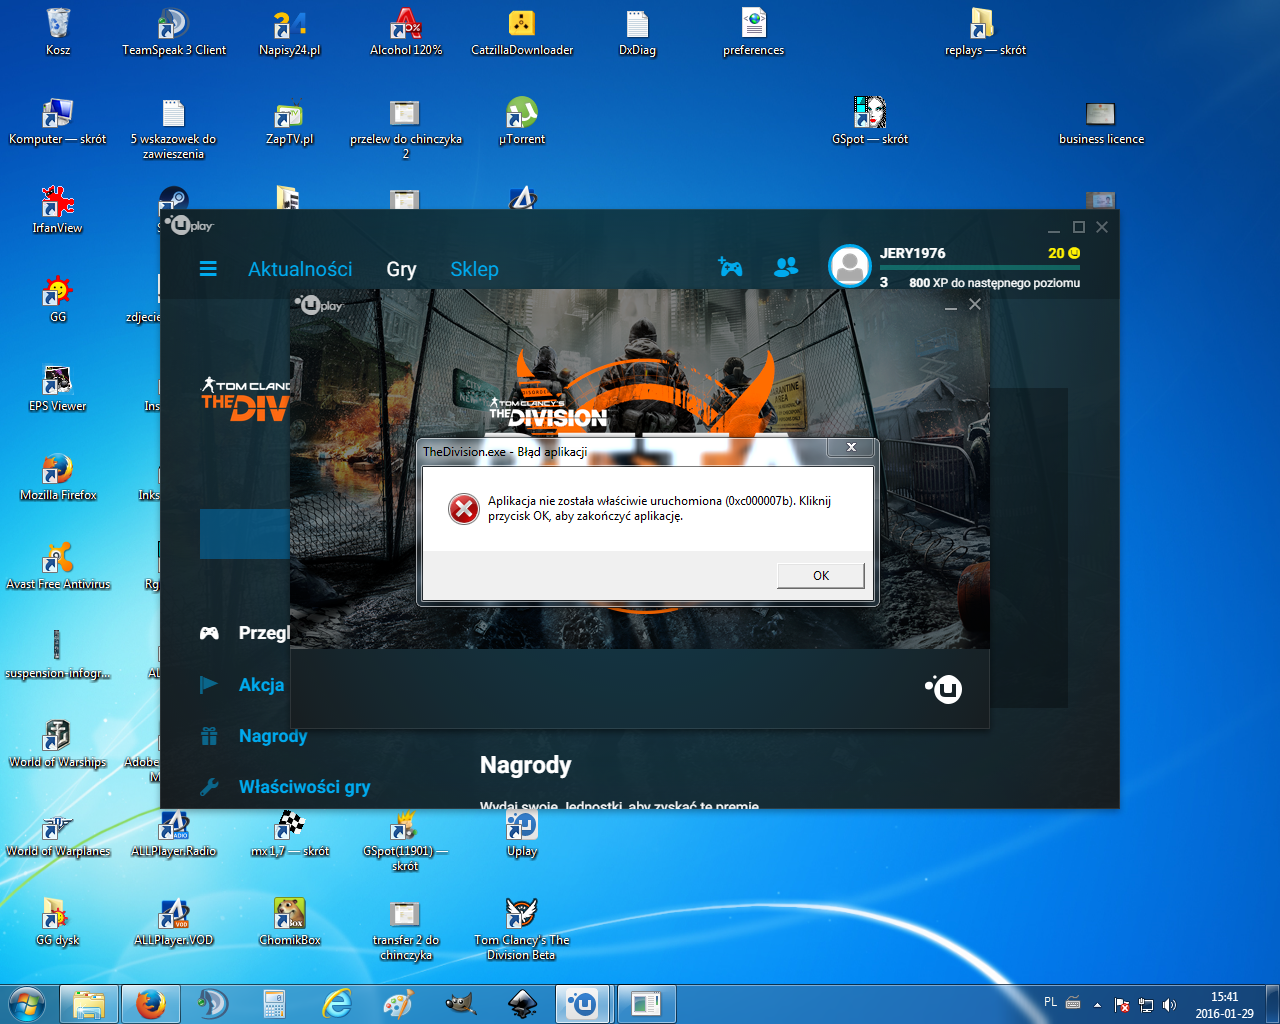Open the JERY1976 profile avatar
This screenshot has height=1024, width=1280.
click(x=850, y=266)
